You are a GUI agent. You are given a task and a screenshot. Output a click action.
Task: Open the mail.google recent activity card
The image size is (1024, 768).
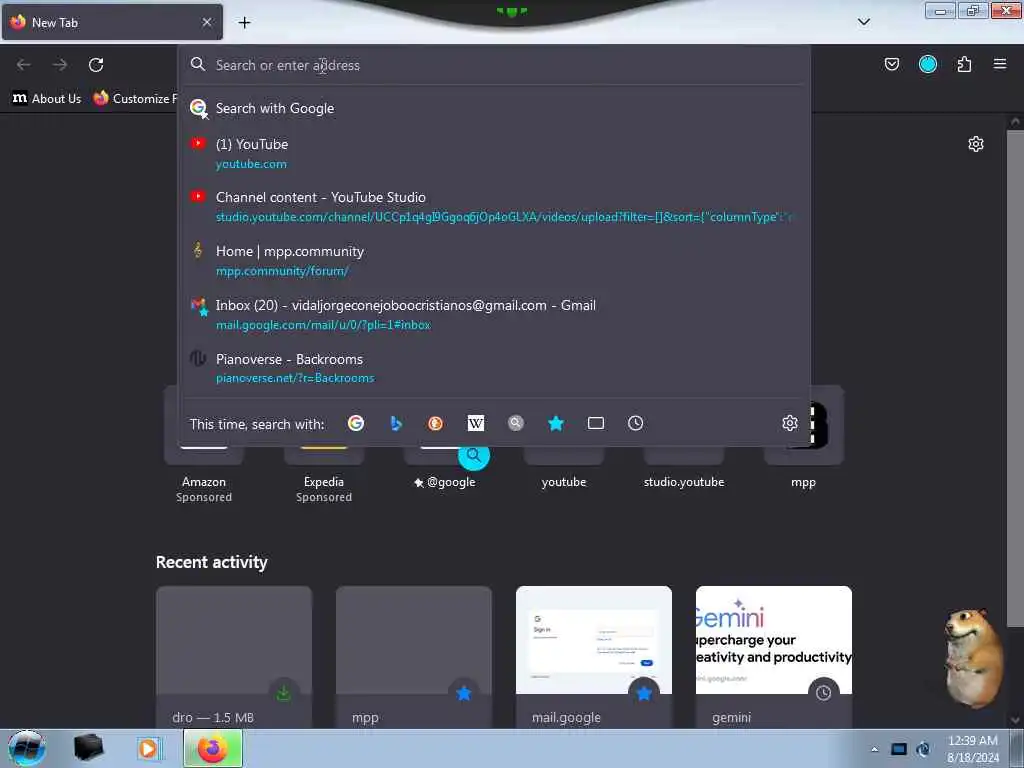(594, 657)
